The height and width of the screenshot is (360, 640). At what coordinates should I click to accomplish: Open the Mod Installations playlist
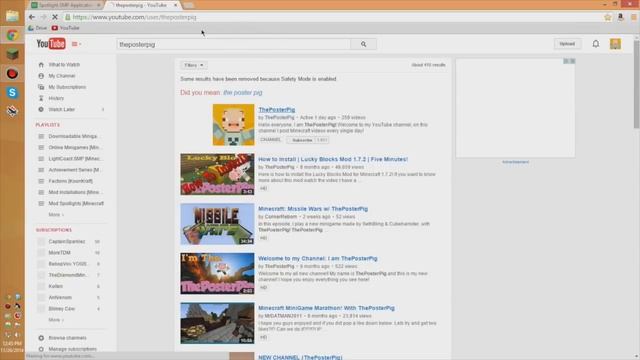(x=76, y=192)
